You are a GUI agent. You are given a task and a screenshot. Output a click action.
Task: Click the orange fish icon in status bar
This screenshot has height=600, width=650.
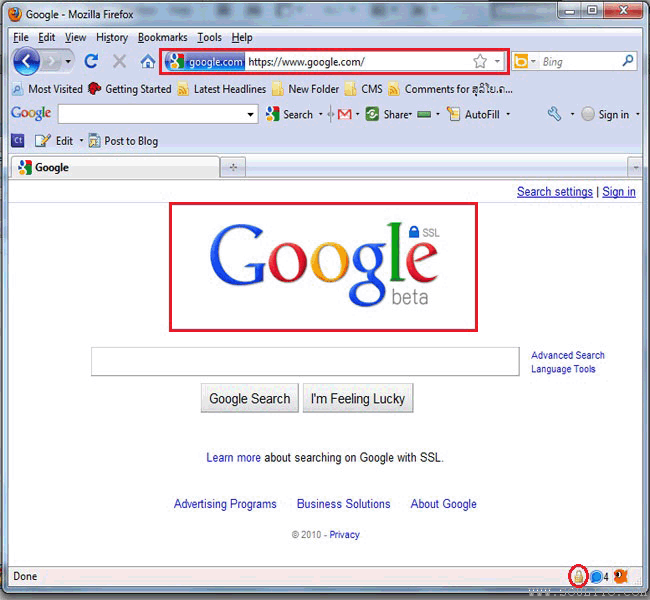point(621,576)
